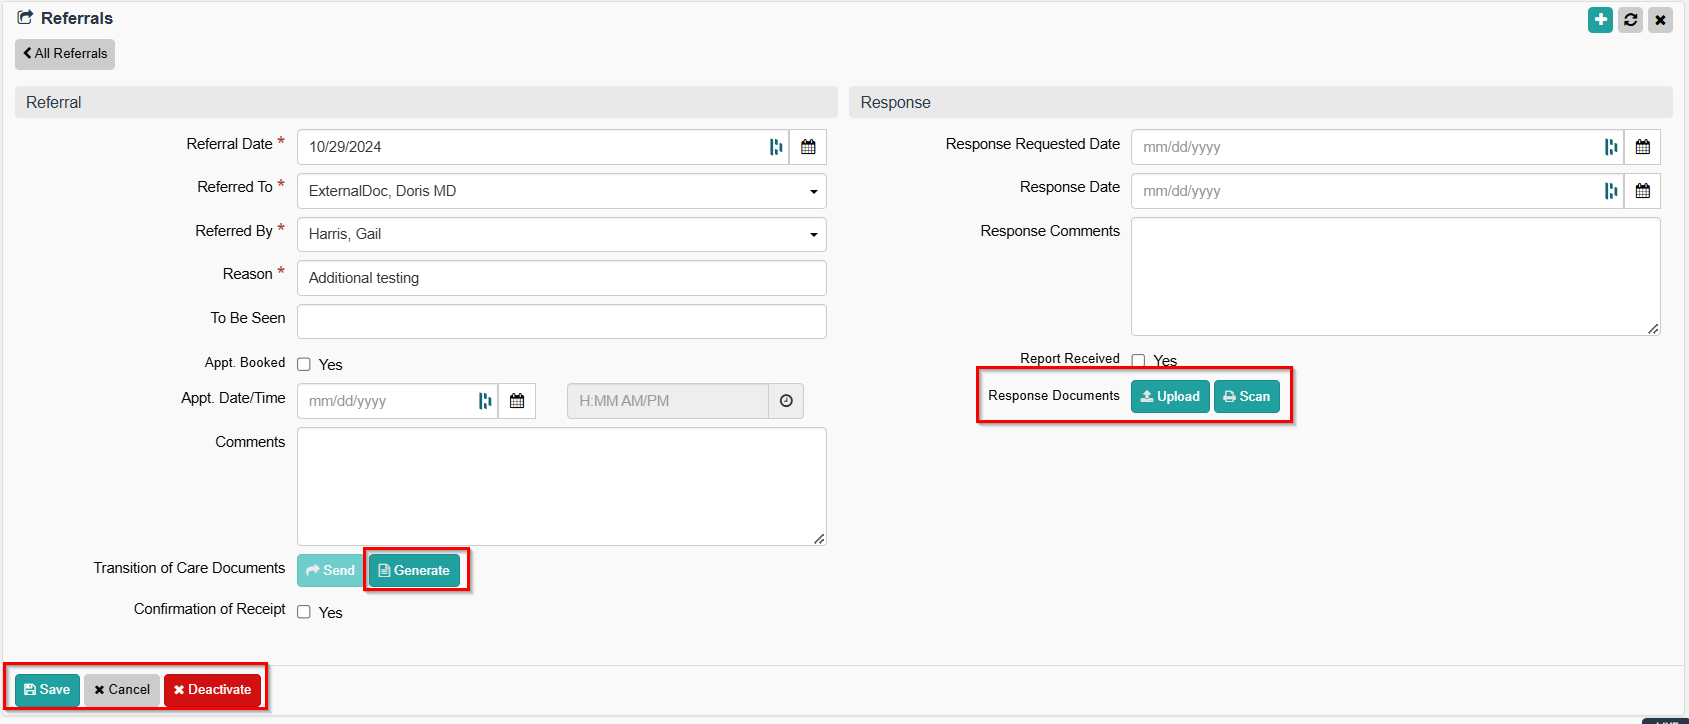This screenshot has height=724, width=1689.
Task: Generate Transition of Care document
Action: 414,570
